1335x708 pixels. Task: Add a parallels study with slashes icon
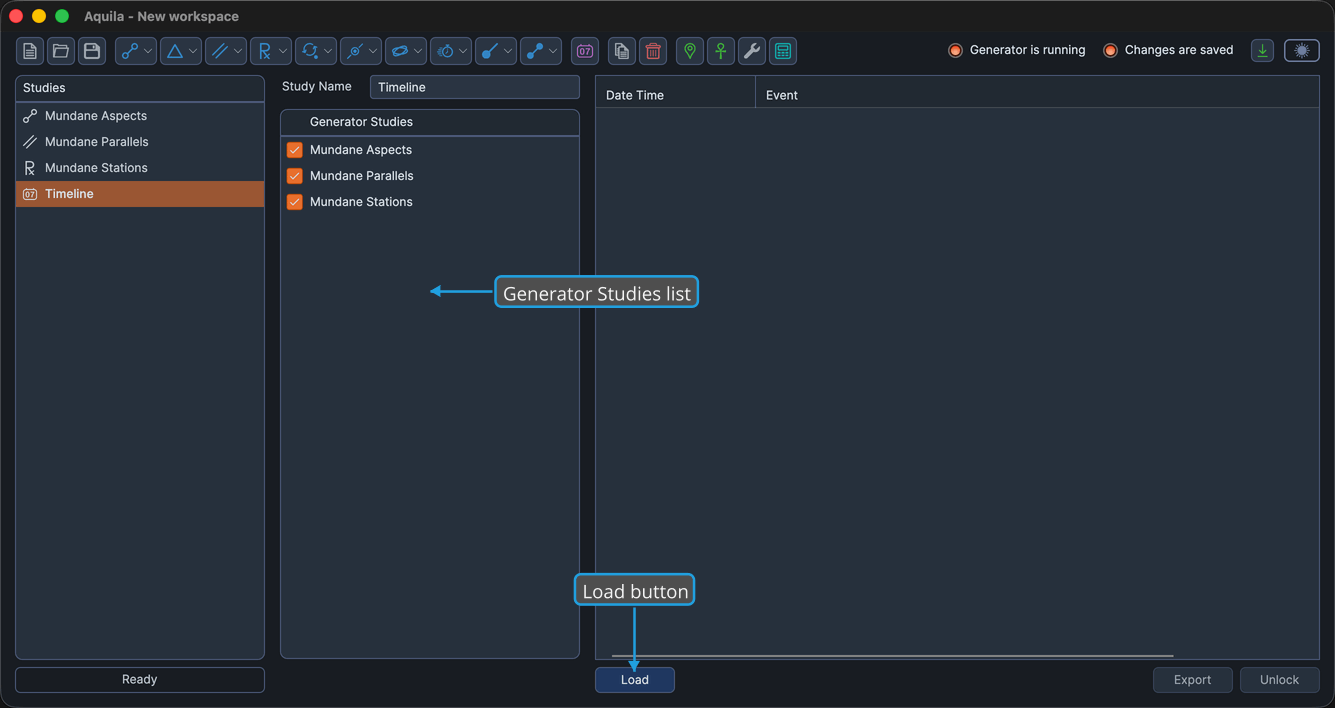tap(220, 51)
